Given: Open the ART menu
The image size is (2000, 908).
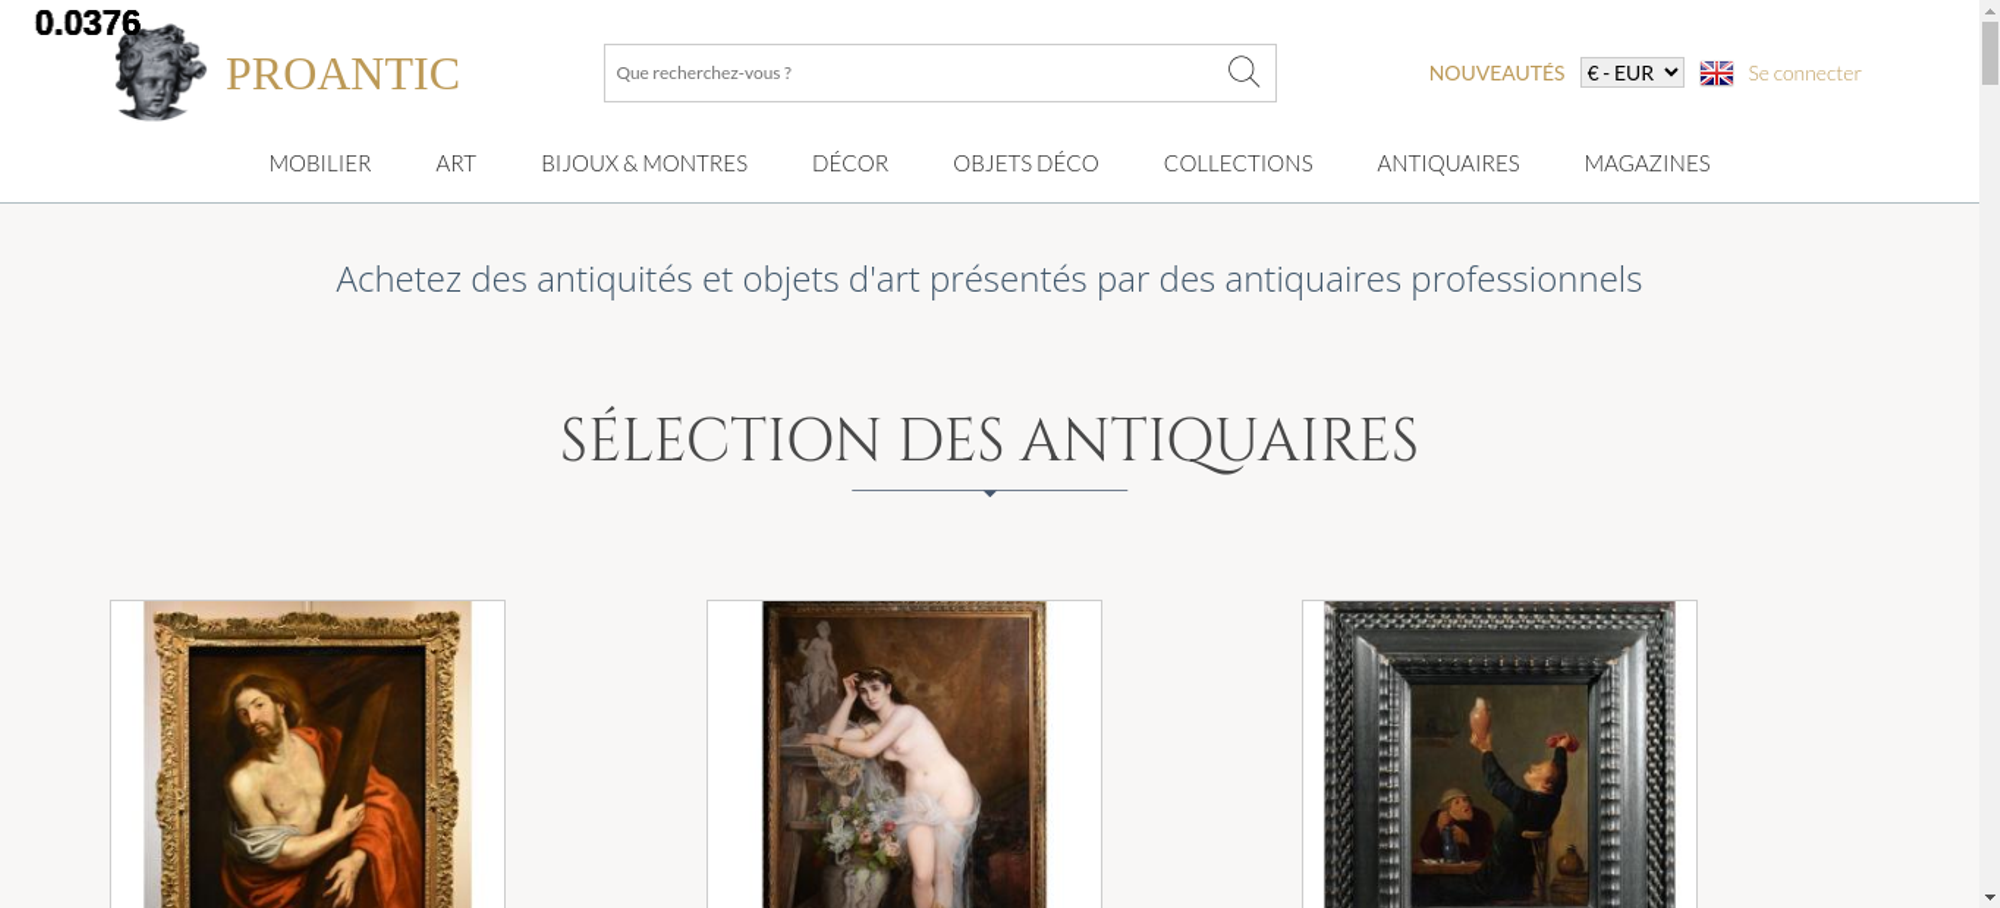Looking at the screenshot, I should tap(456, 163).
